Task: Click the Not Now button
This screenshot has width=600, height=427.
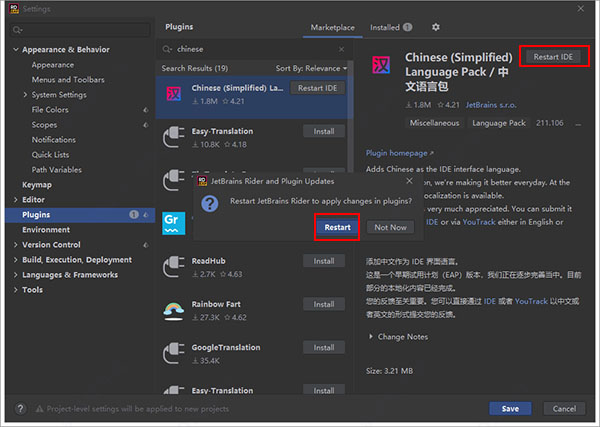Action: [x=390, y=227]
